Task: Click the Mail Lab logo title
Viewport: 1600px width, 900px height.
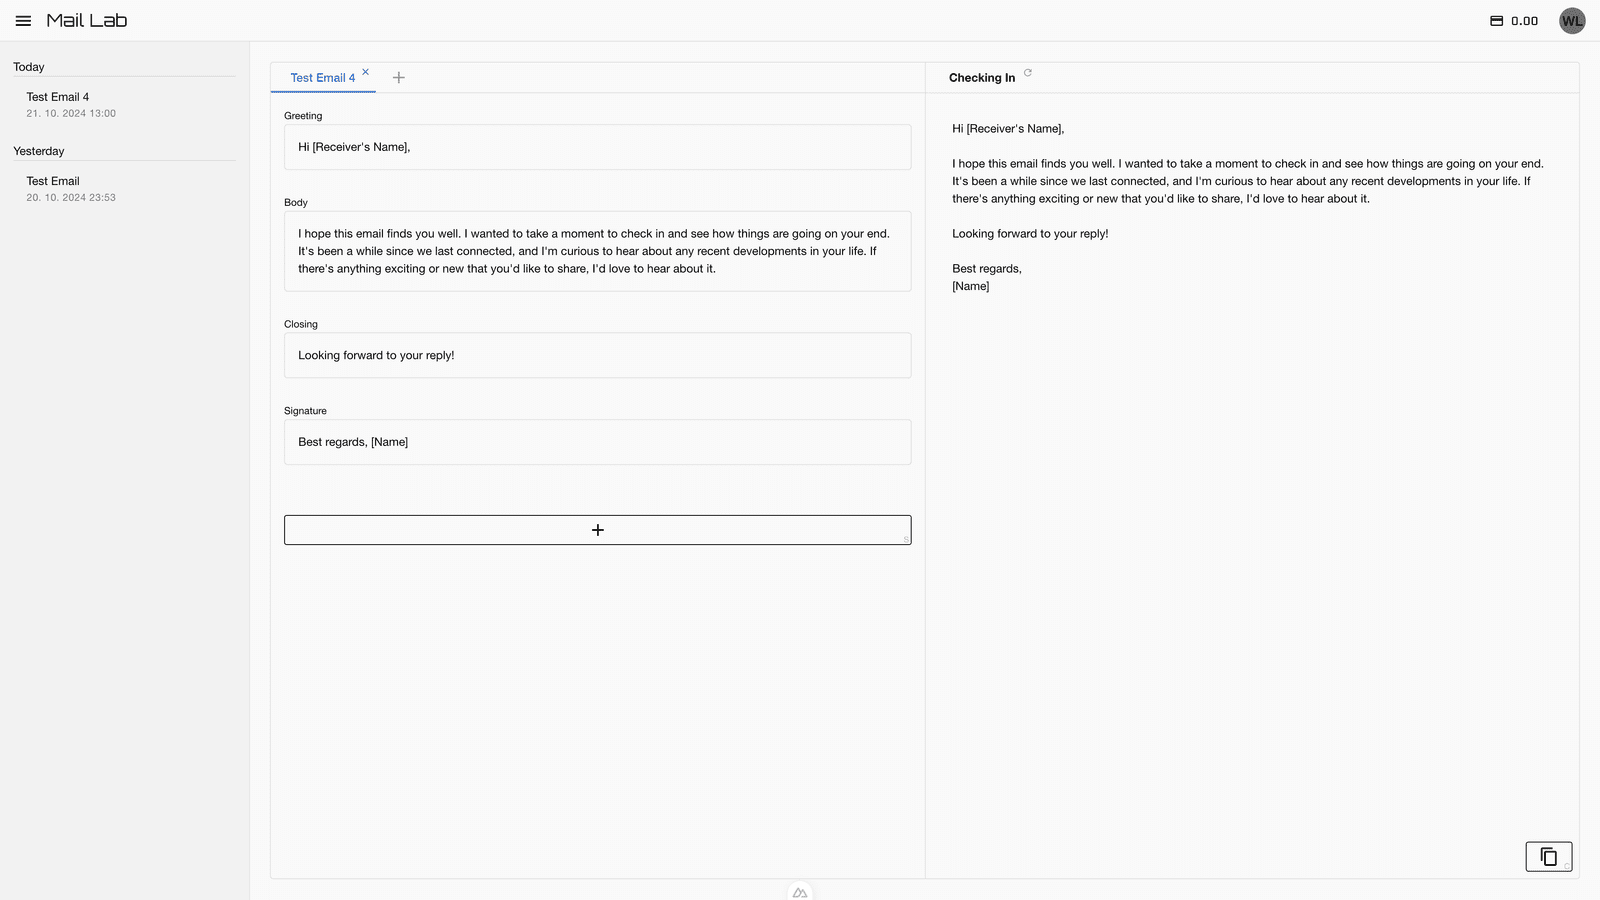Action: 87,21
